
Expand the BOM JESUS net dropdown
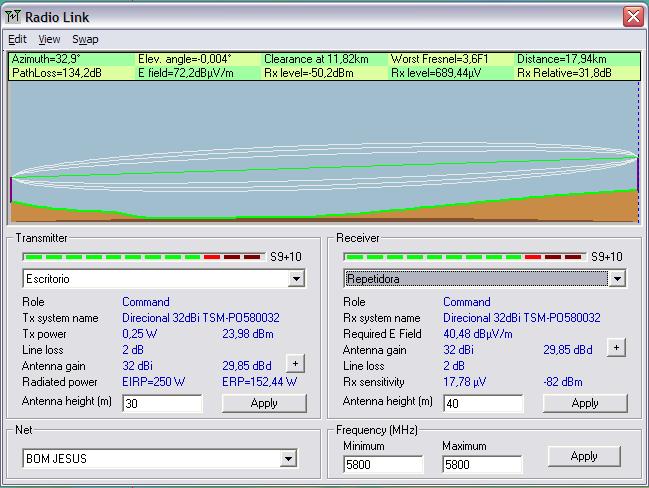[x=288, y=459]
